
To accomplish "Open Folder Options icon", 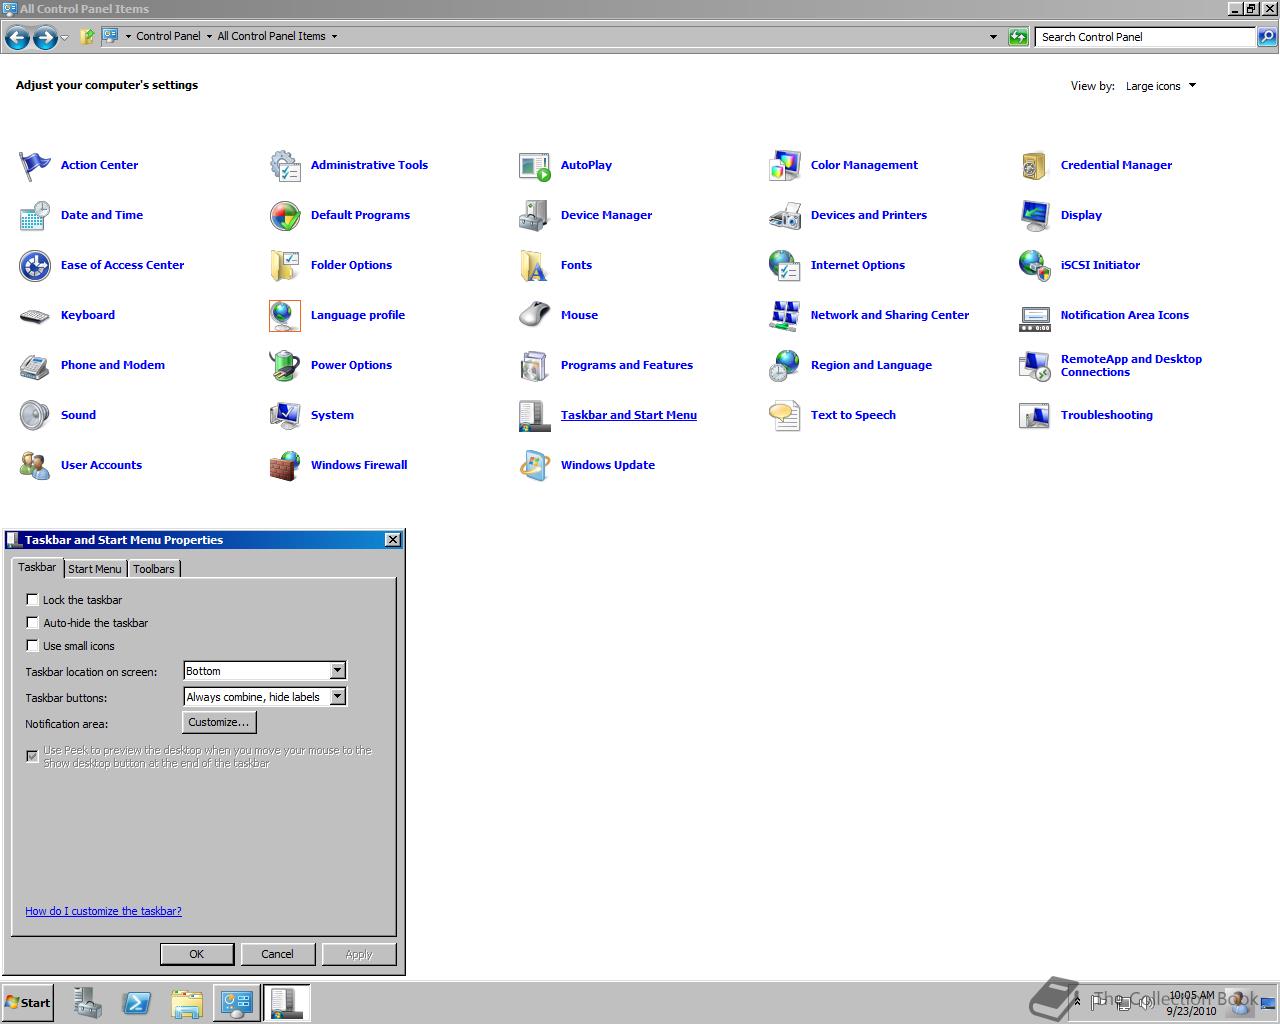I will pyautogui.click(x=285, y=265).
